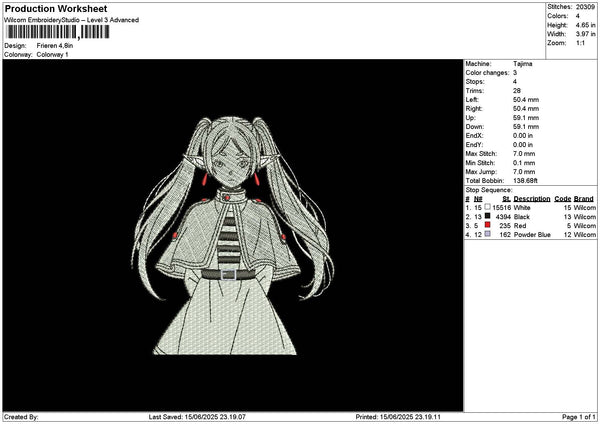The width and height of the screenshot is (600, 424).
Task: Click the stitch count 15516 for White
Action: (x=502, y=208)
